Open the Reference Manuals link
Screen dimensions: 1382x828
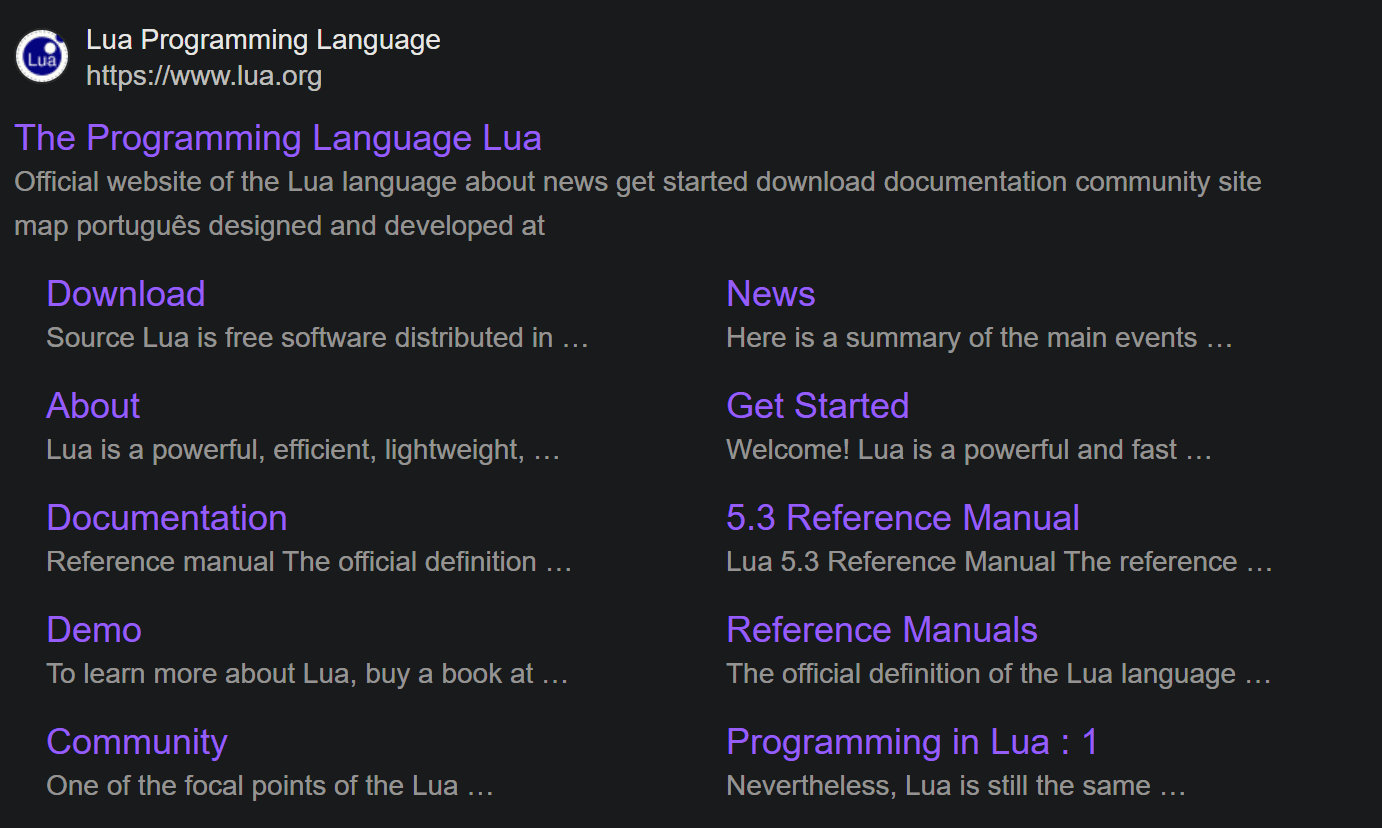pyautogui.click(x=881, y=630)
